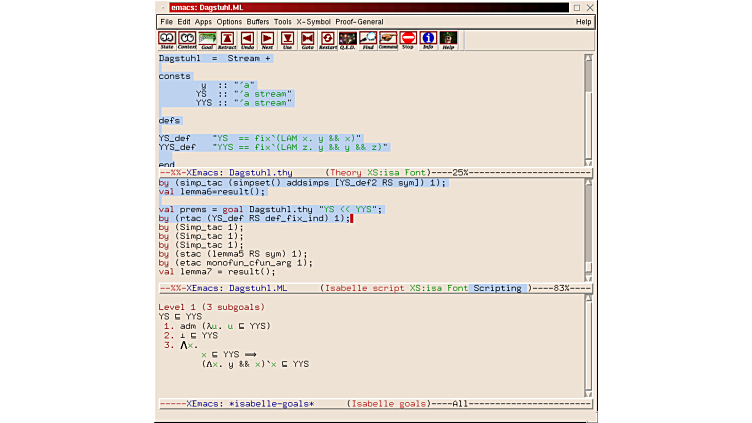Open Find in the toolbar
This screenshot has width=752, height=423.
tap(368, 39)
